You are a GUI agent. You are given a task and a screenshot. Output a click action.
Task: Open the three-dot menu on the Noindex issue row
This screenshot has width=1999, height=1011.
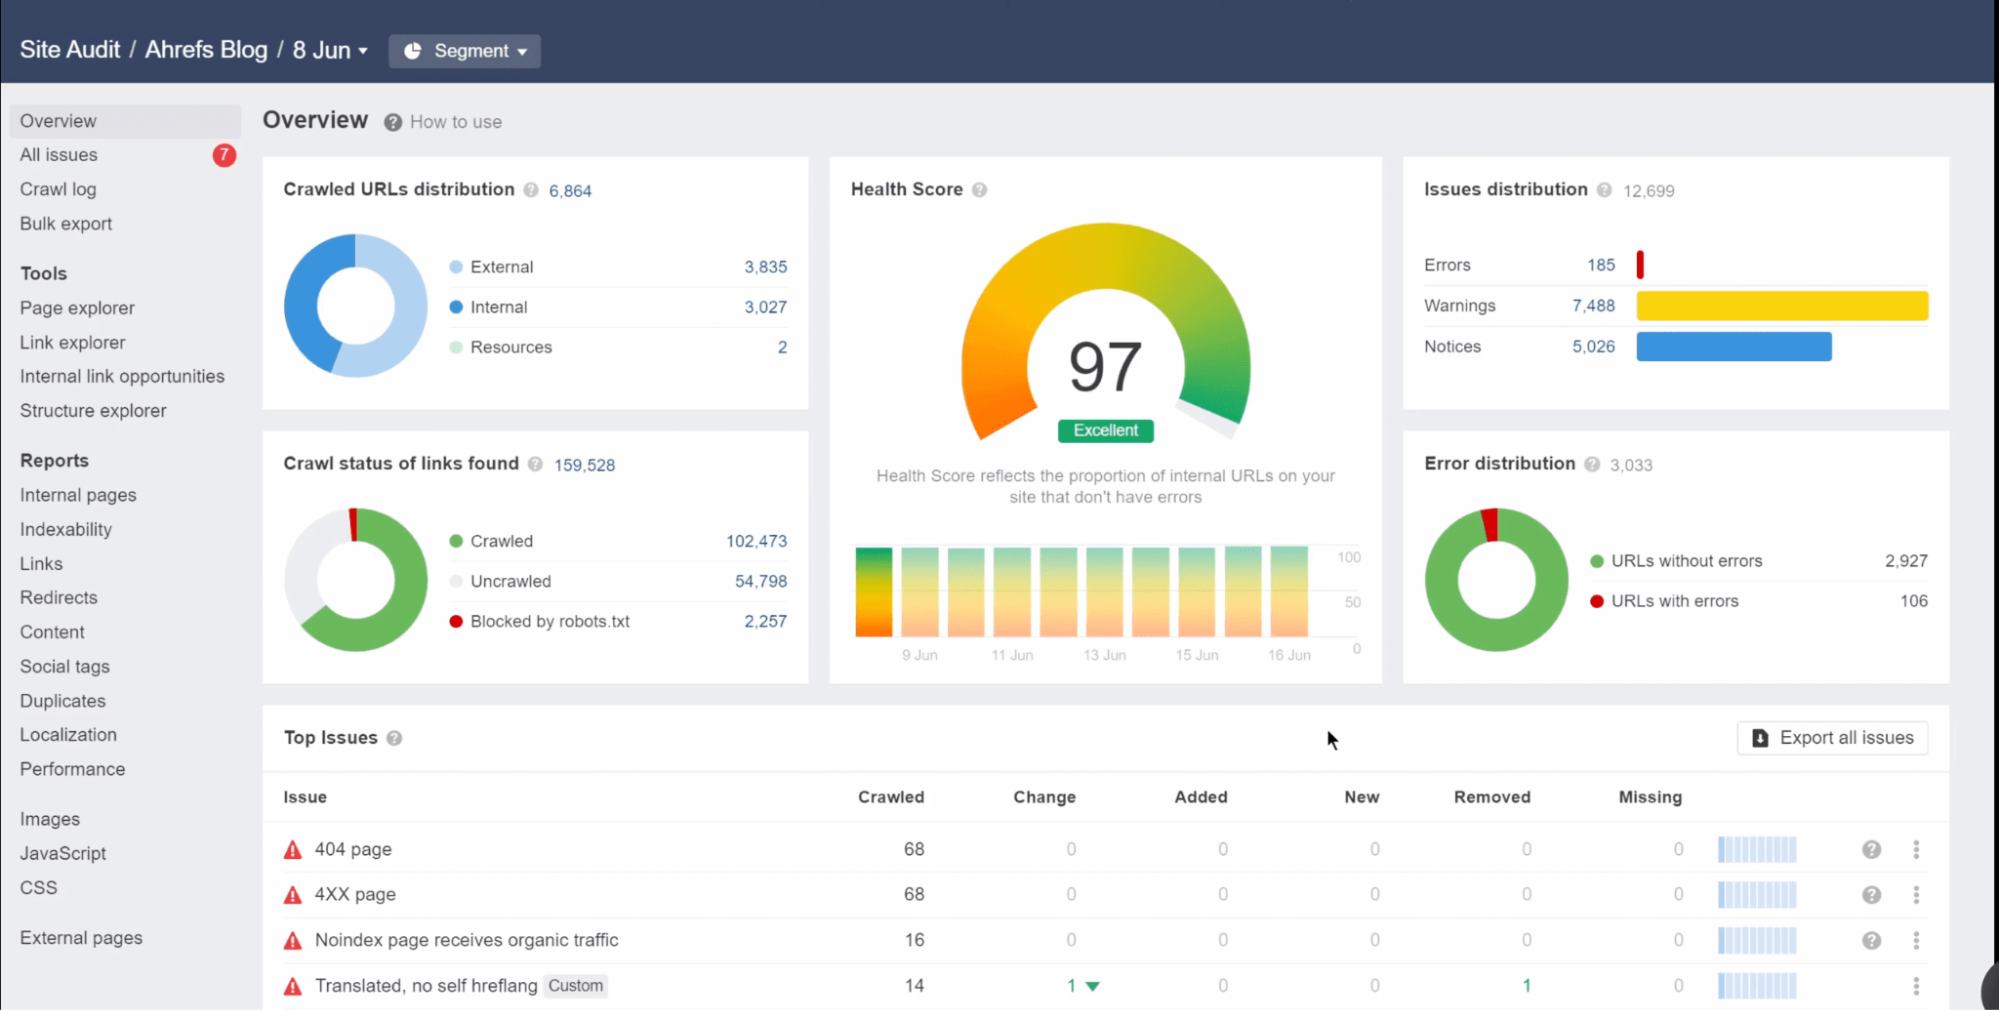pyautogui.click(x=1917, y=940)
